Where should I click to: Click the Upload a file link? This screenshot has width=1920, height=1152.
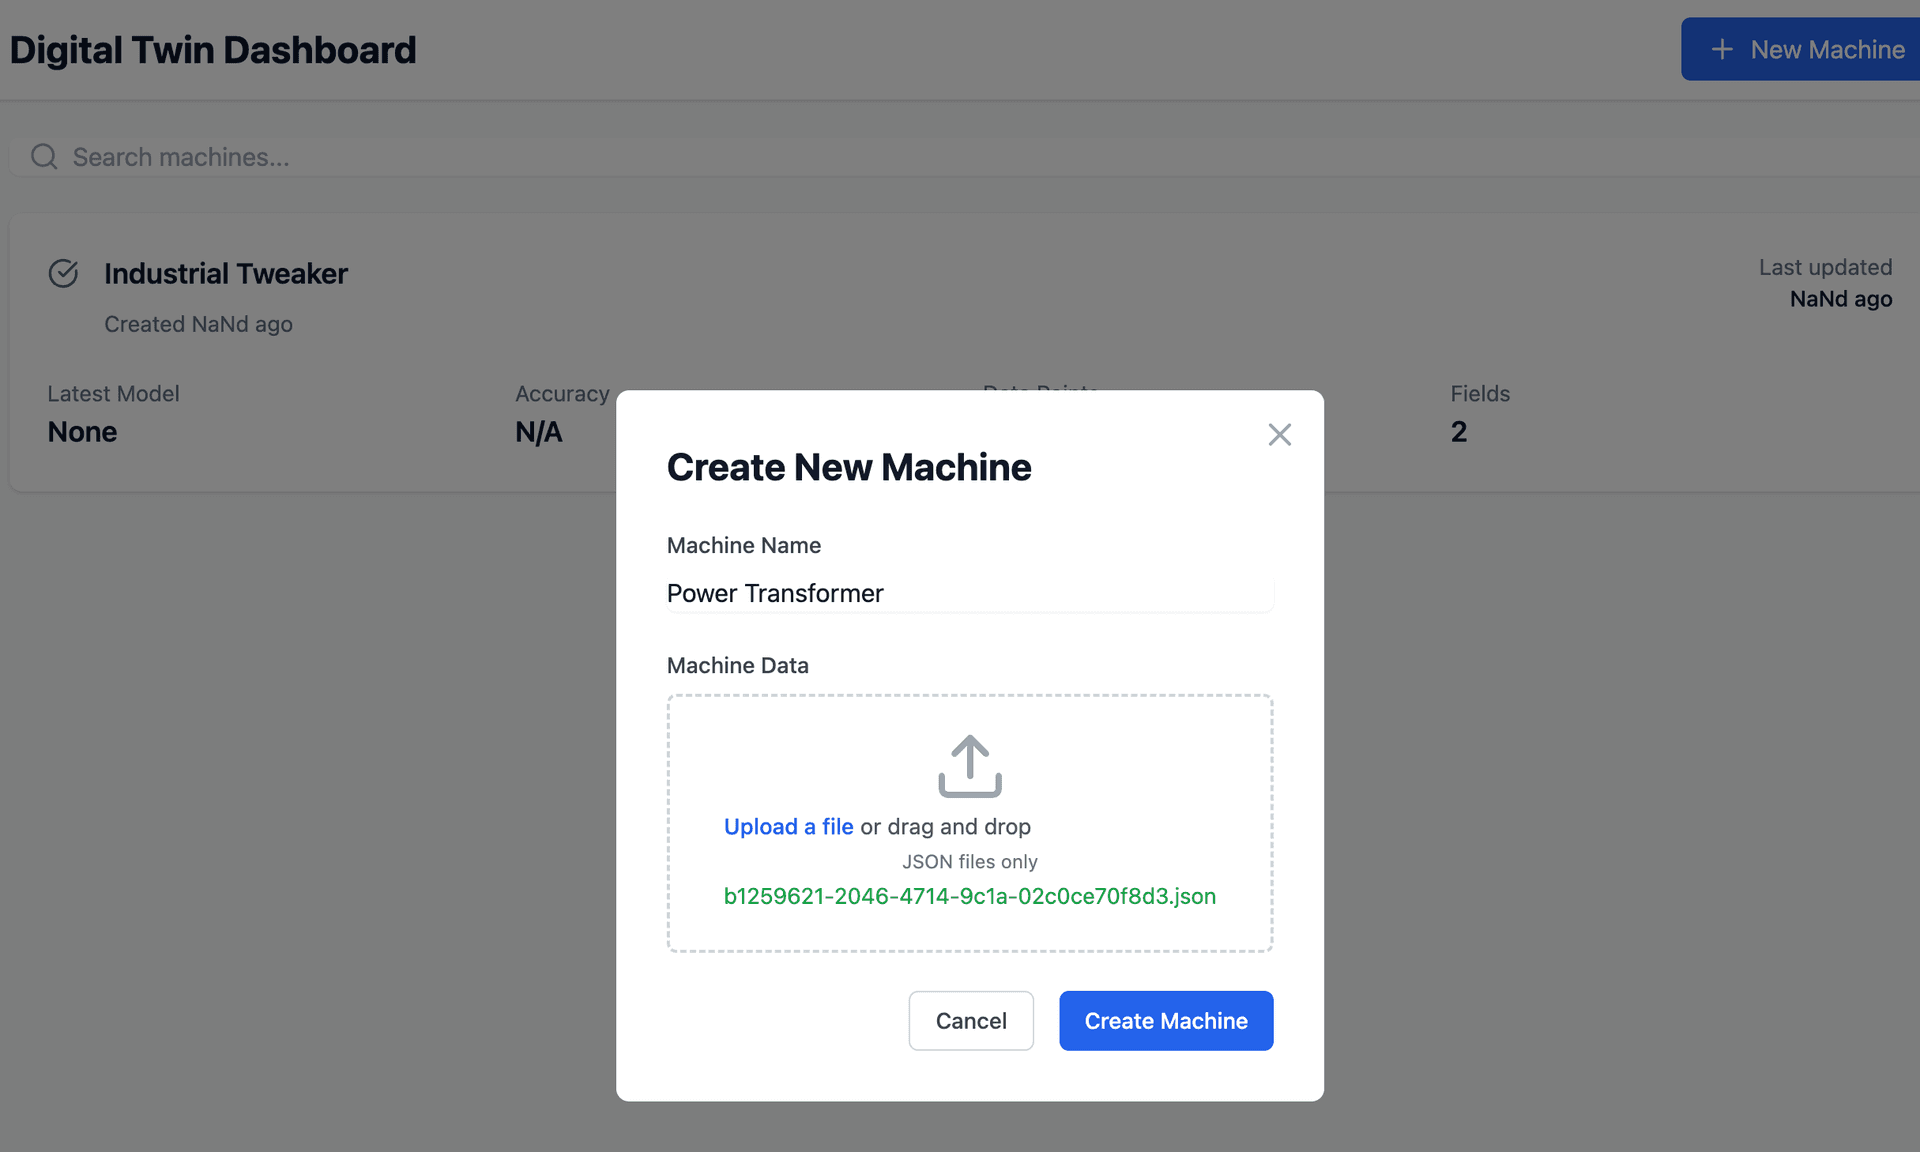[788, 826]
